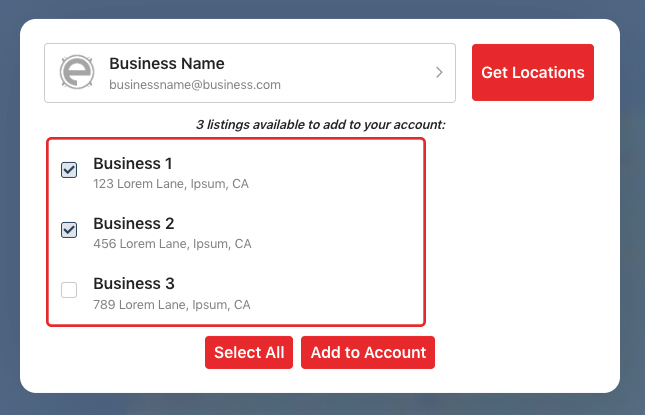Viewport: 645px width, 415px height.
Task: Click the business logo avatar icon
Action: (x=77, y=72)
